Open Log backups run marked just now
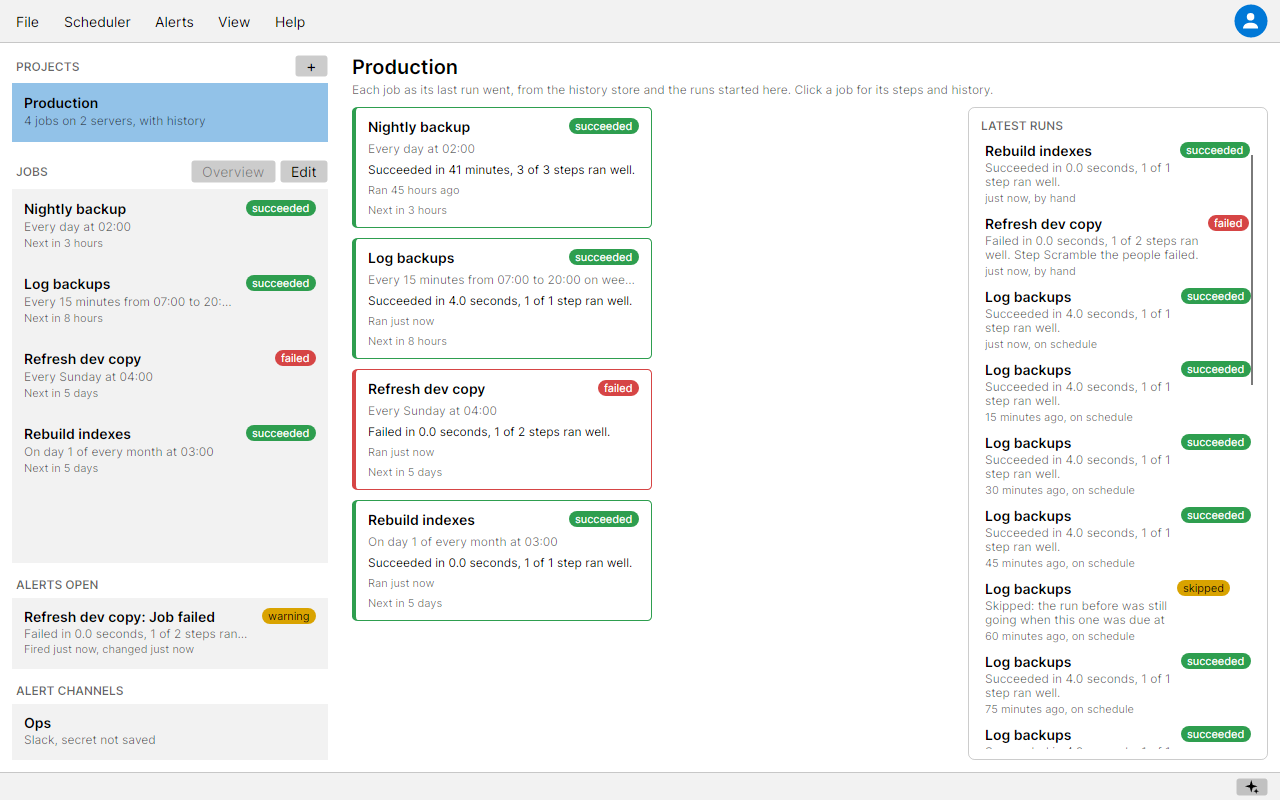The image size is (1280, 800). tap(1115, 320)
